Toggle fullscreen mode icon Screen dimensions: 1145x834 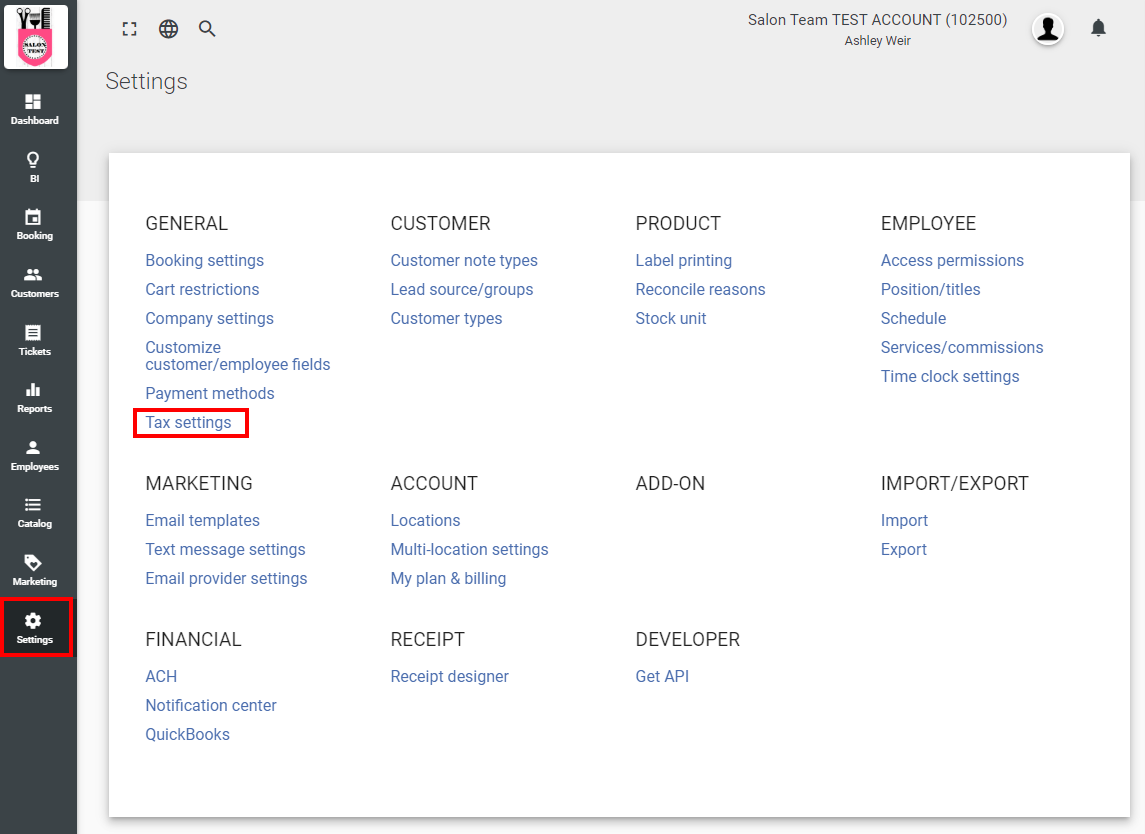click(x=129, y=29)
